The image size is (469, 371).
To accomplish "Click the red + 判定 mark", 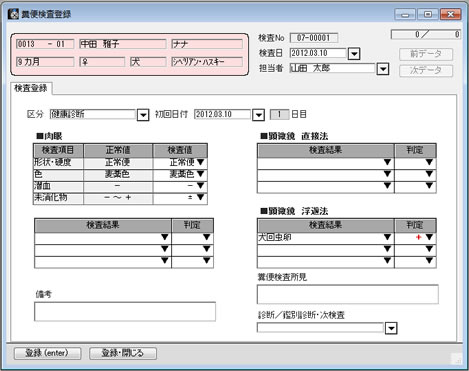I will 419,237.
